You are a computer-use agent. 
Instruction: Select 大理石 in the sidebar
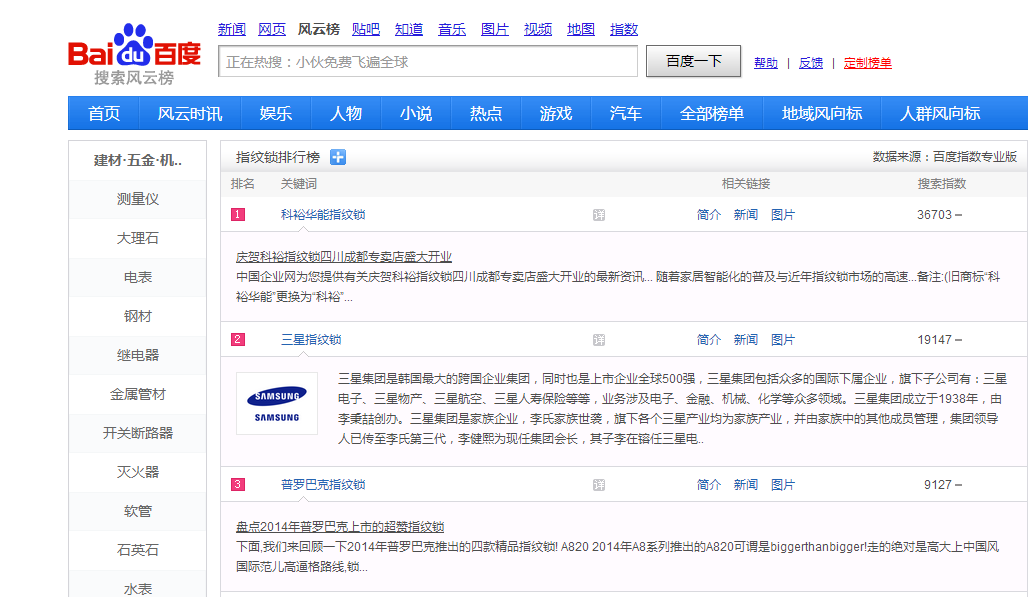138,239
